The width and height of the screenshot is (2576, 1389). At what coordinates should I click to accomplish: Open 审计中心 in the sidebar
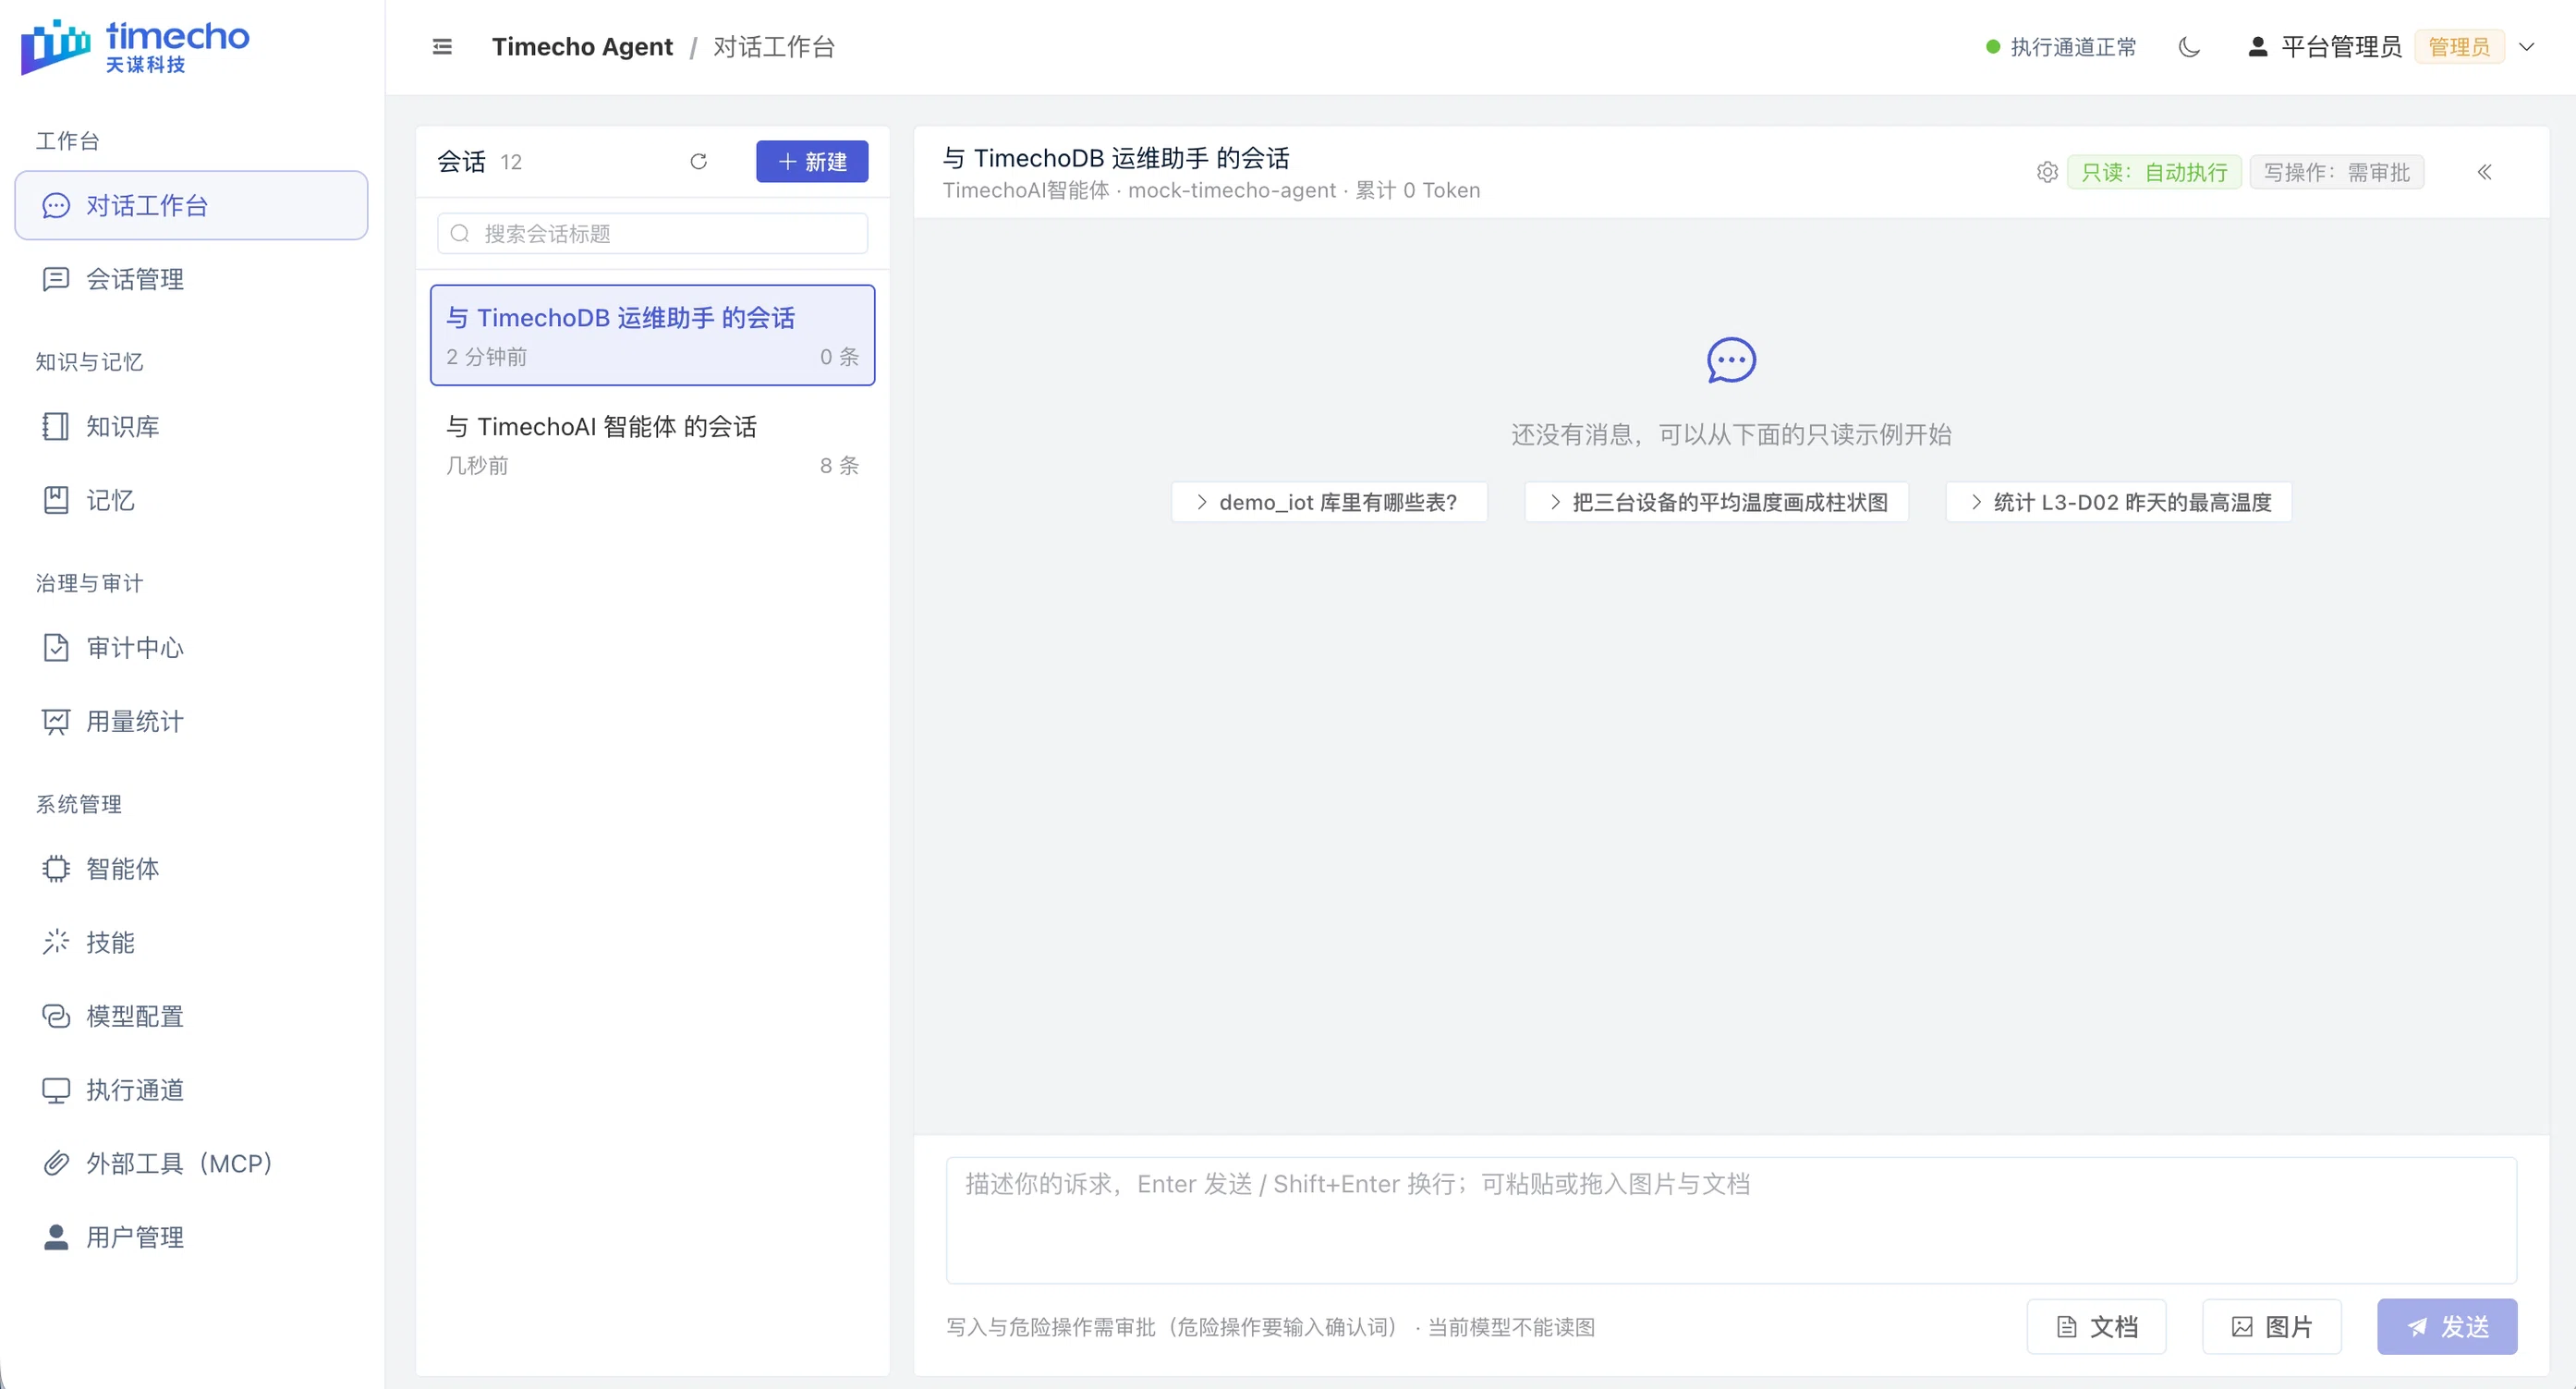point(191,648)
